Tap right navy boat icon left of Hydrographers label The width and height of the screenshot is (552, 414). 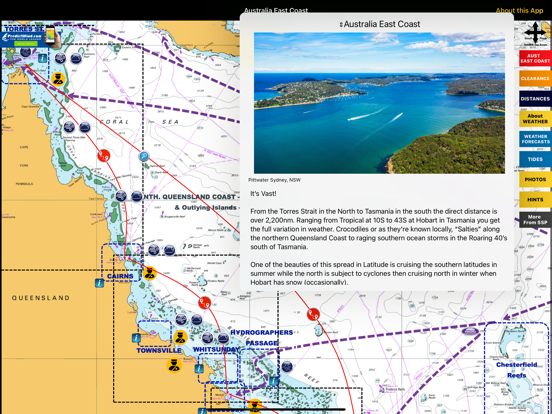click(x=223, y=338)
